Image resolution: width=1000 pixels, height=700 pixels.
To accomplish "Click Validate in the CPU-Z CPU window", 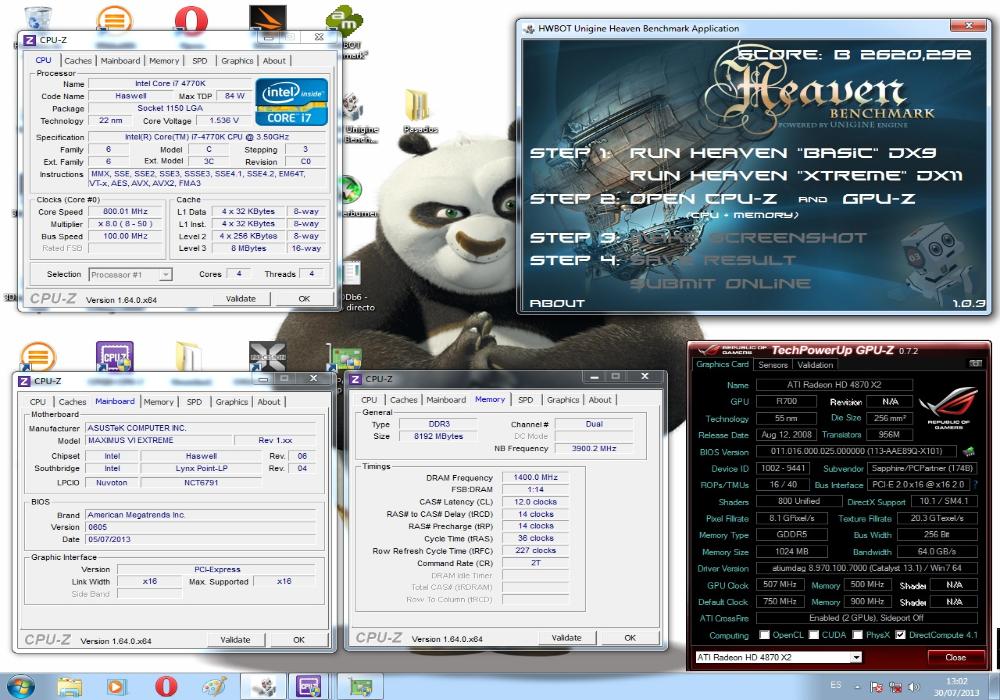I will point(240,298).
